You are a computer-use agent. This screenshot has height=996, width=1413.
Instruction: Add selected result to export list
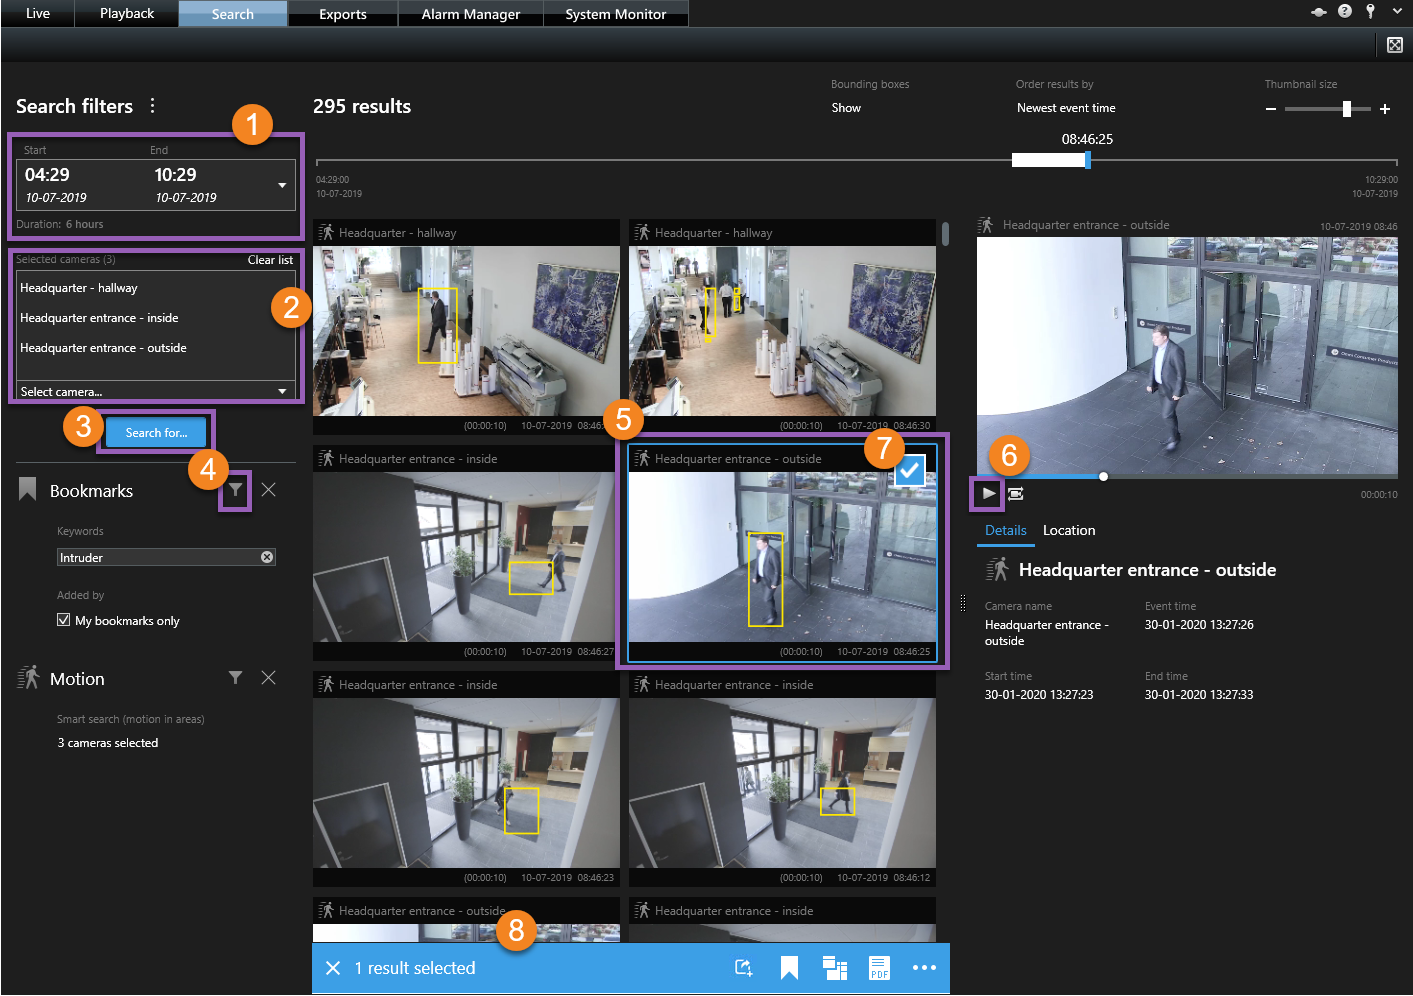744,968
